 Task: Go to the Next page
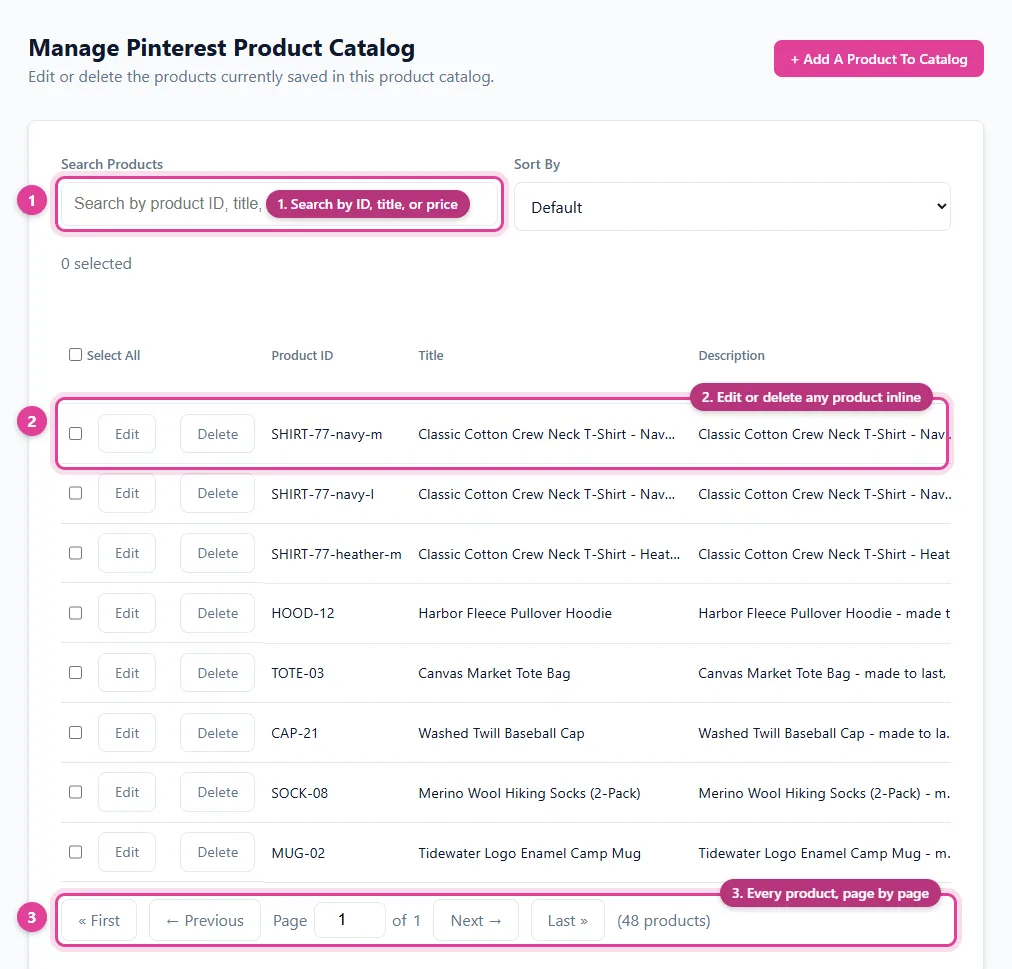(x=476, y=920)
